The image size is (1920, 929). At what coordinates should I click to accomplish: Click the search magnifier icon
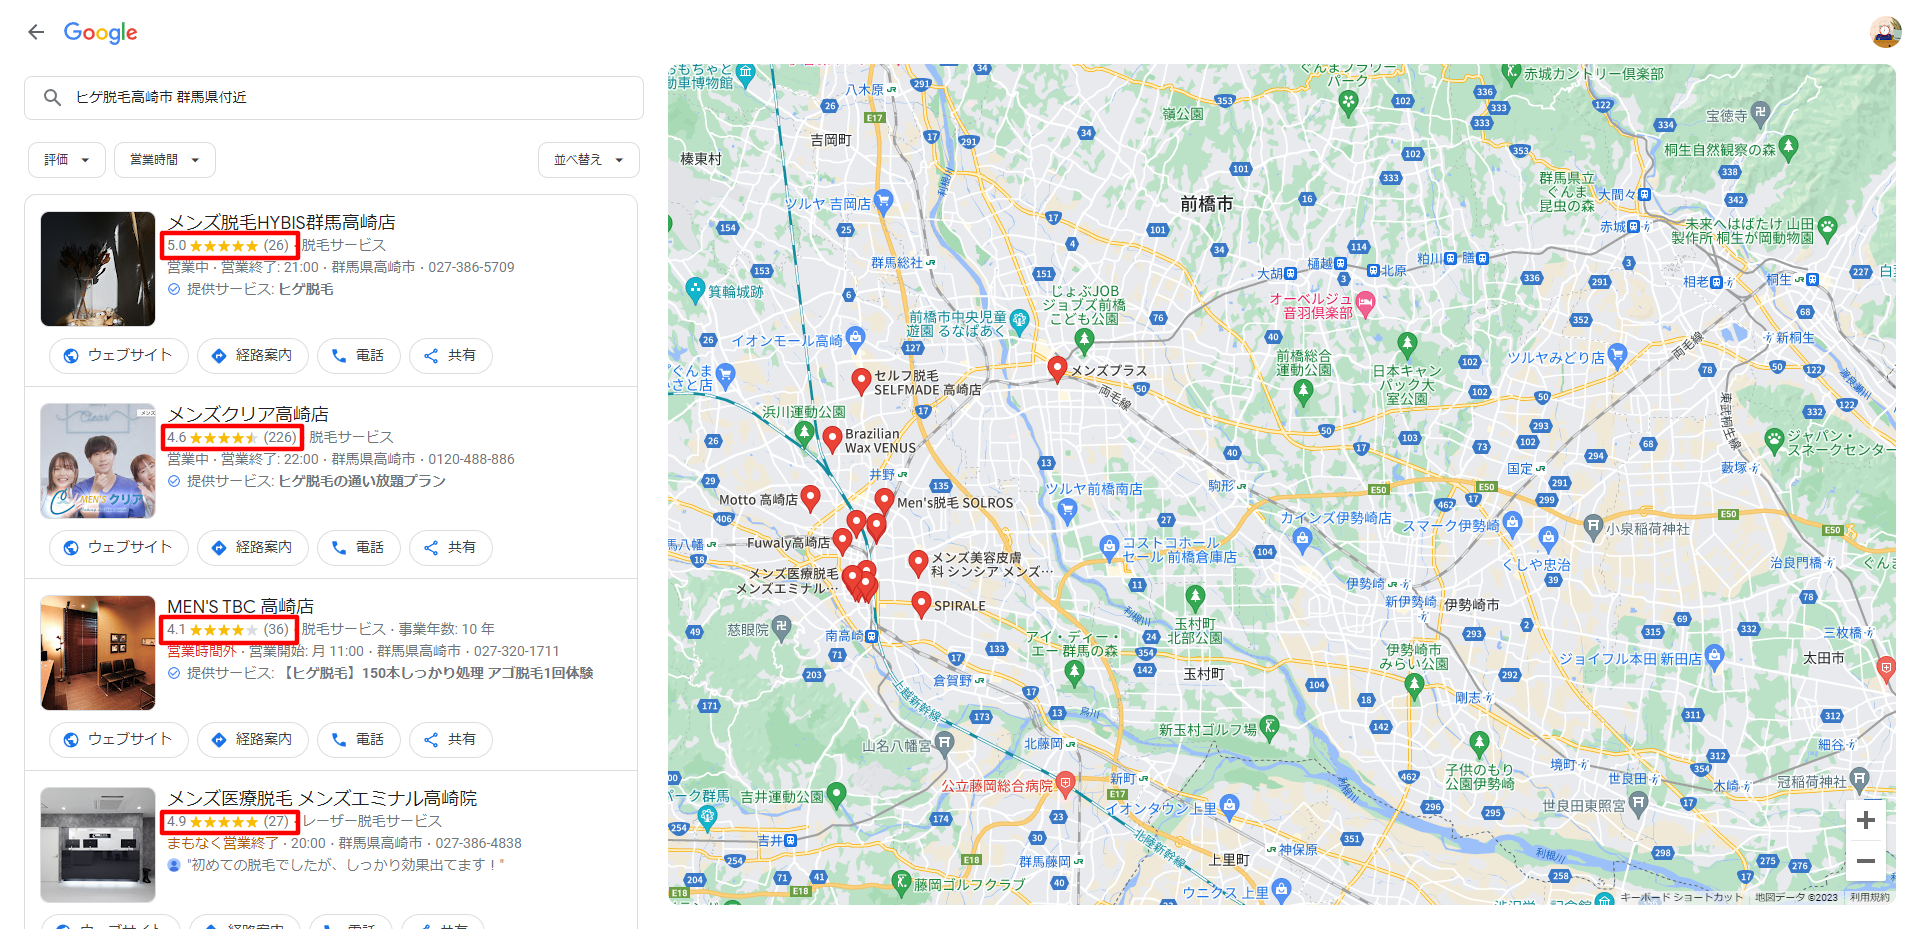[52, 97]
